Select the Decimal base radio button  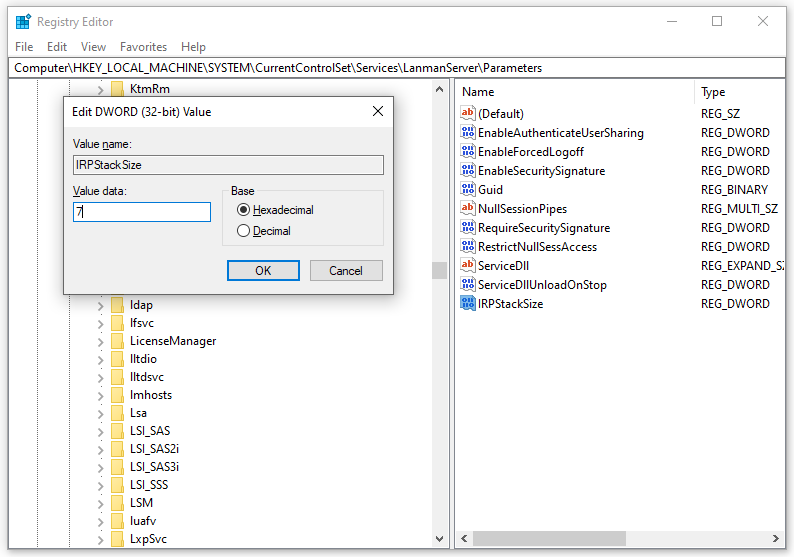244,231
